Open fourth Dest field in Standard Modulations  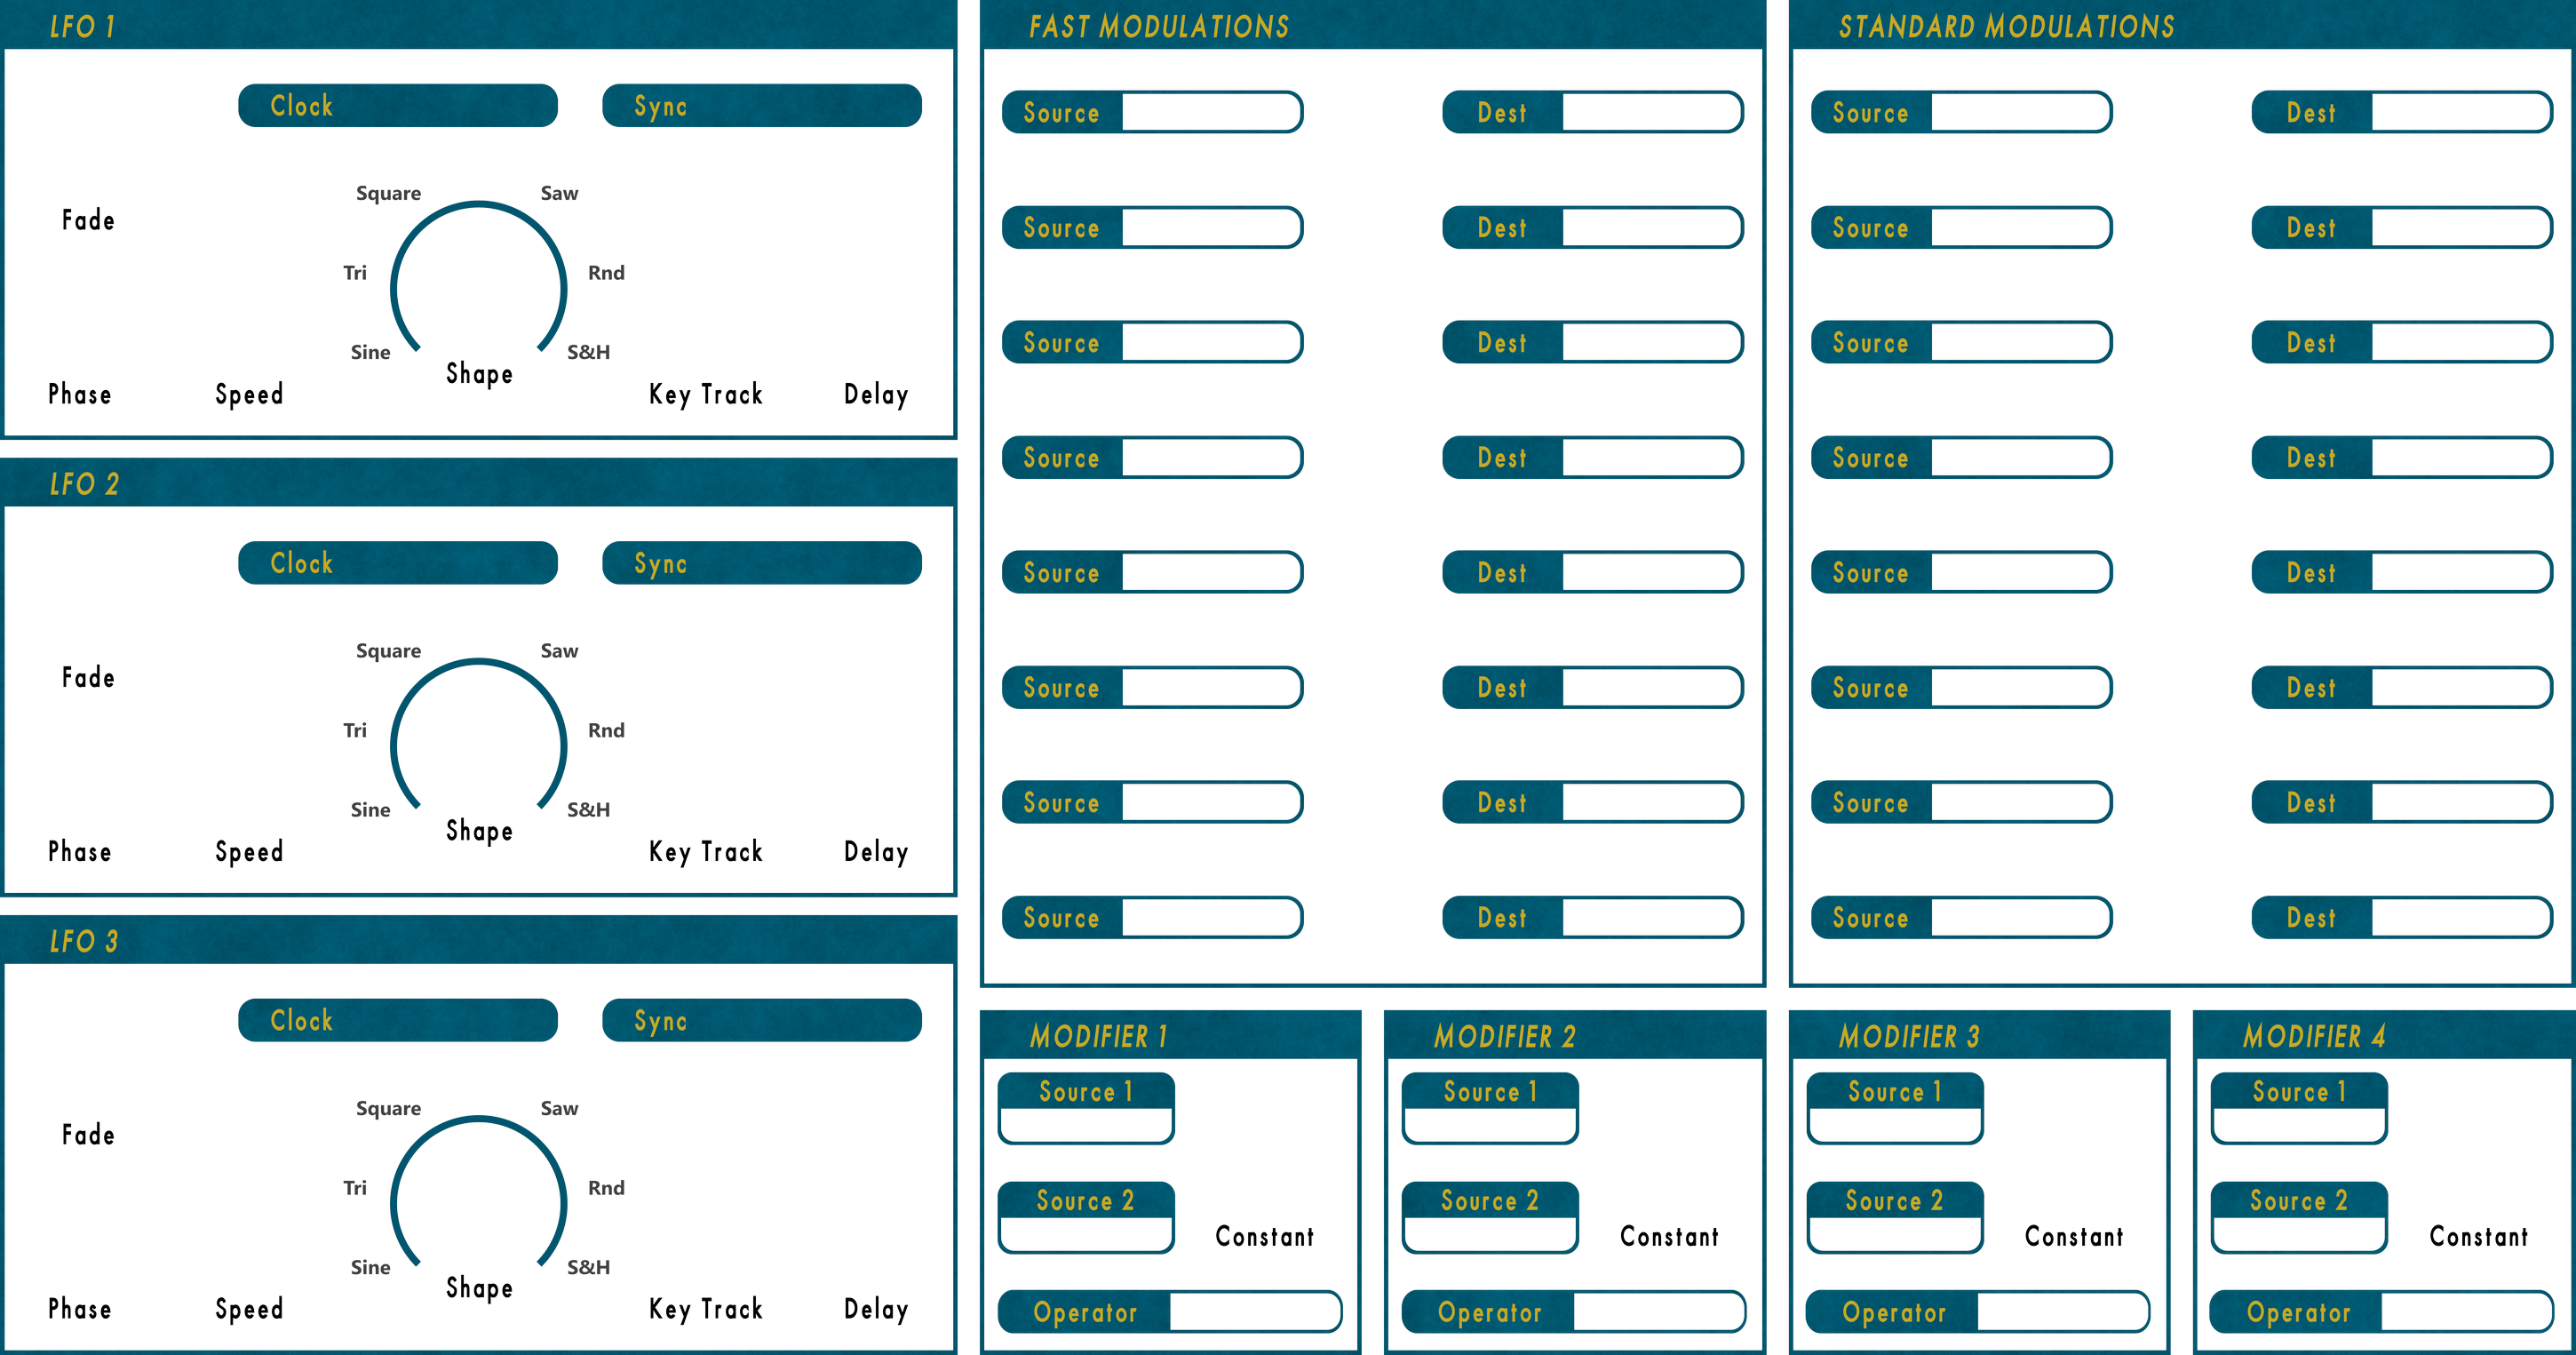click(2402, 457)
